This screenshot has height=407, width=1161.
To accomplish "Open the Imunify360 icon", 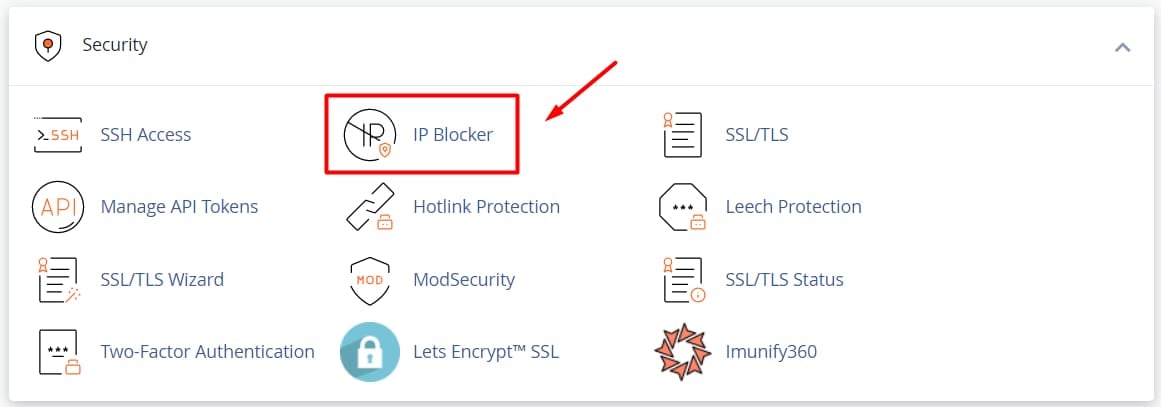I will tap(682, 352).
